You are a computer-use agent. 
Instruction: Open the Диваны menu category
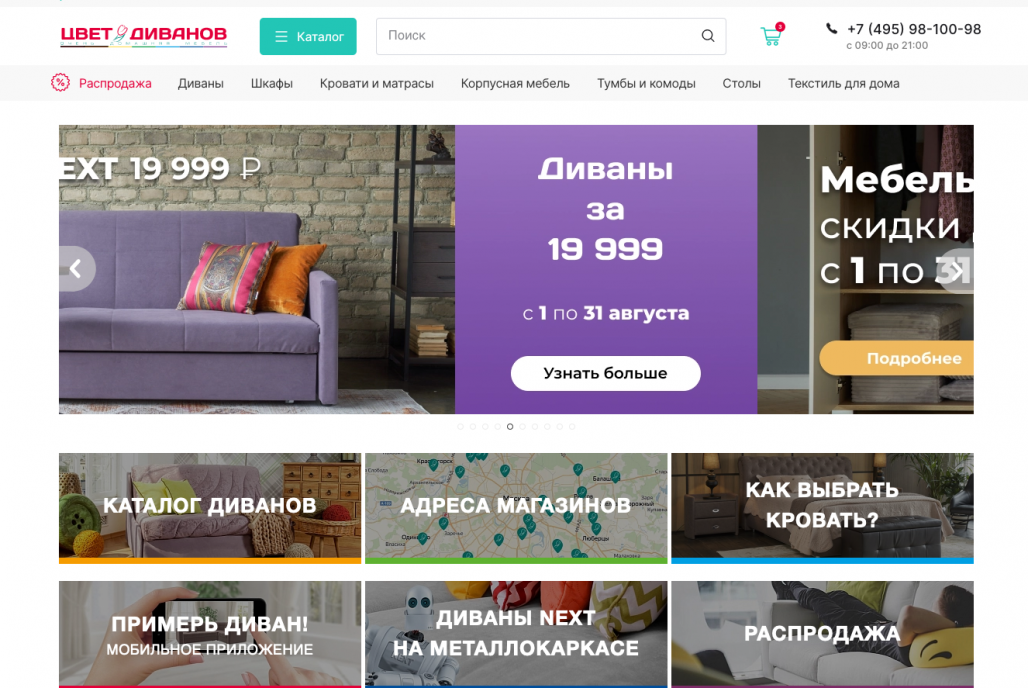click(x=201, y=83)
